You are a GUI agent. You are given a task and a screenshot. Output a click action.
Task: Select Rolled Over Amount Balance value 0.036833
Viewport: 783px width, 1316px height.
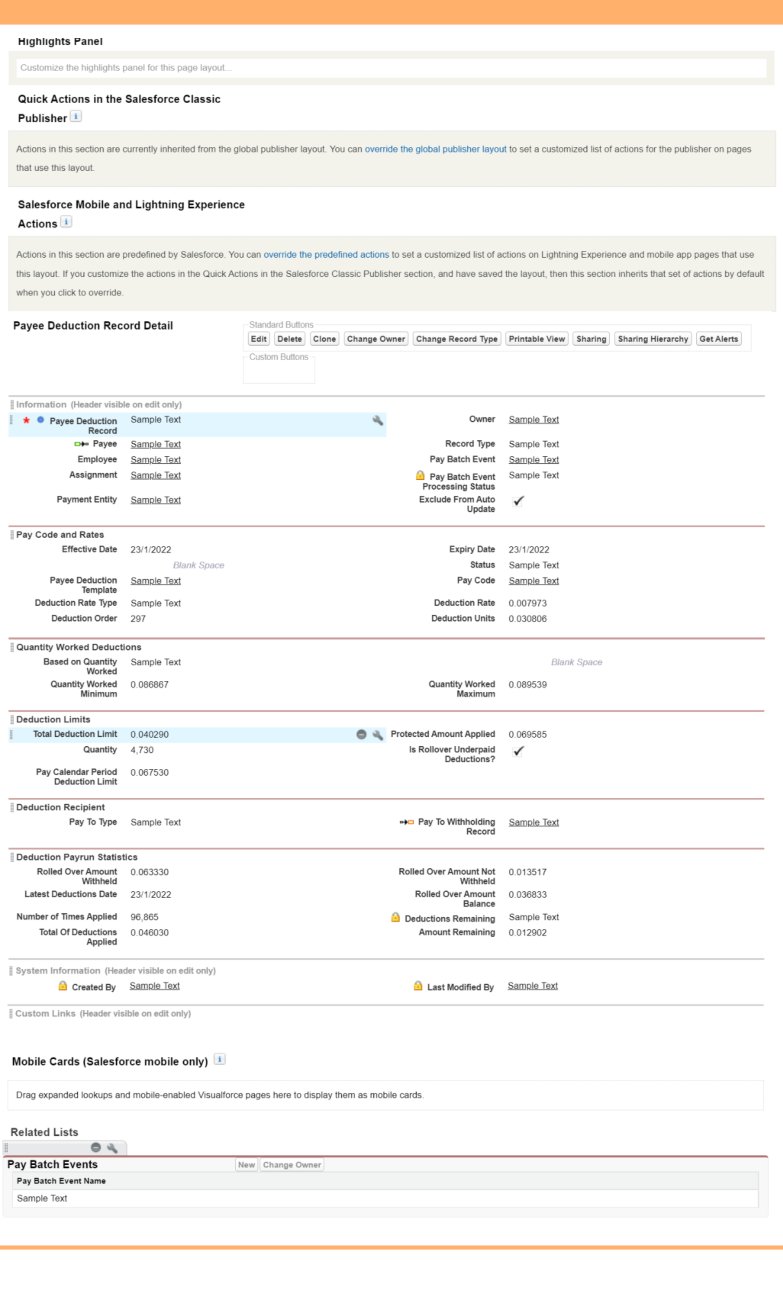point(528,895)
